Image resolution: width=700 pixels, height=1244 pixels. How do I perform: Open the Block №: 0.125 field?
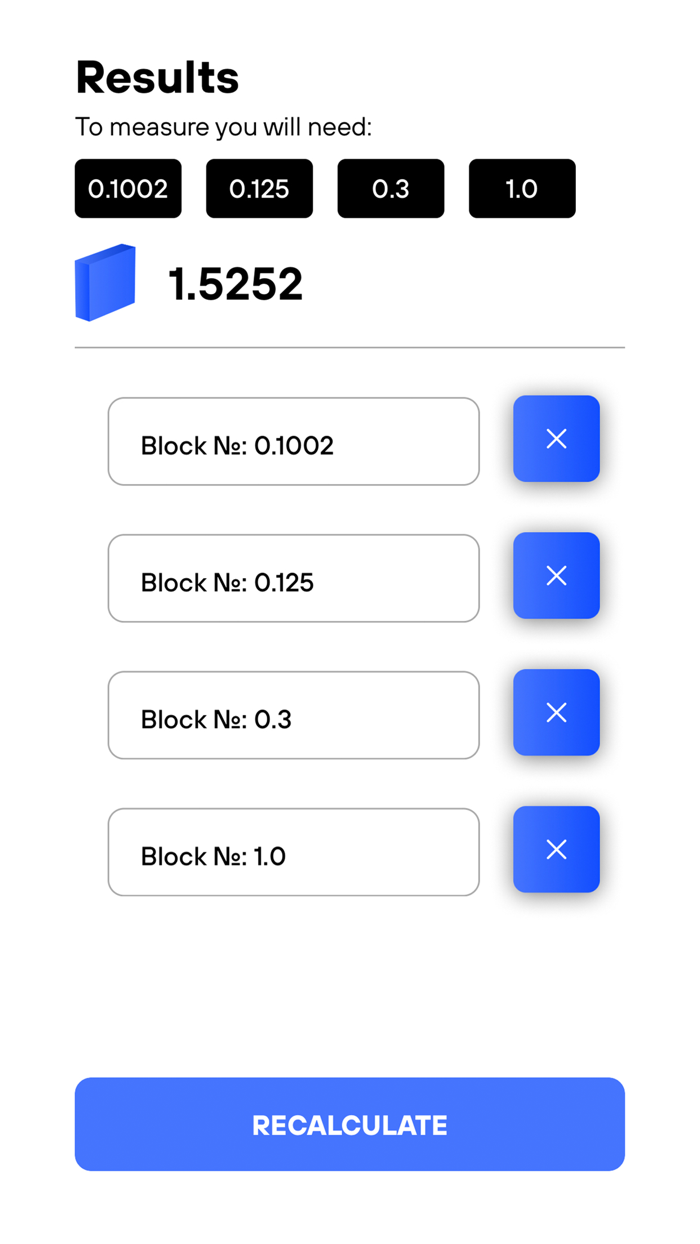coord(293,578)
